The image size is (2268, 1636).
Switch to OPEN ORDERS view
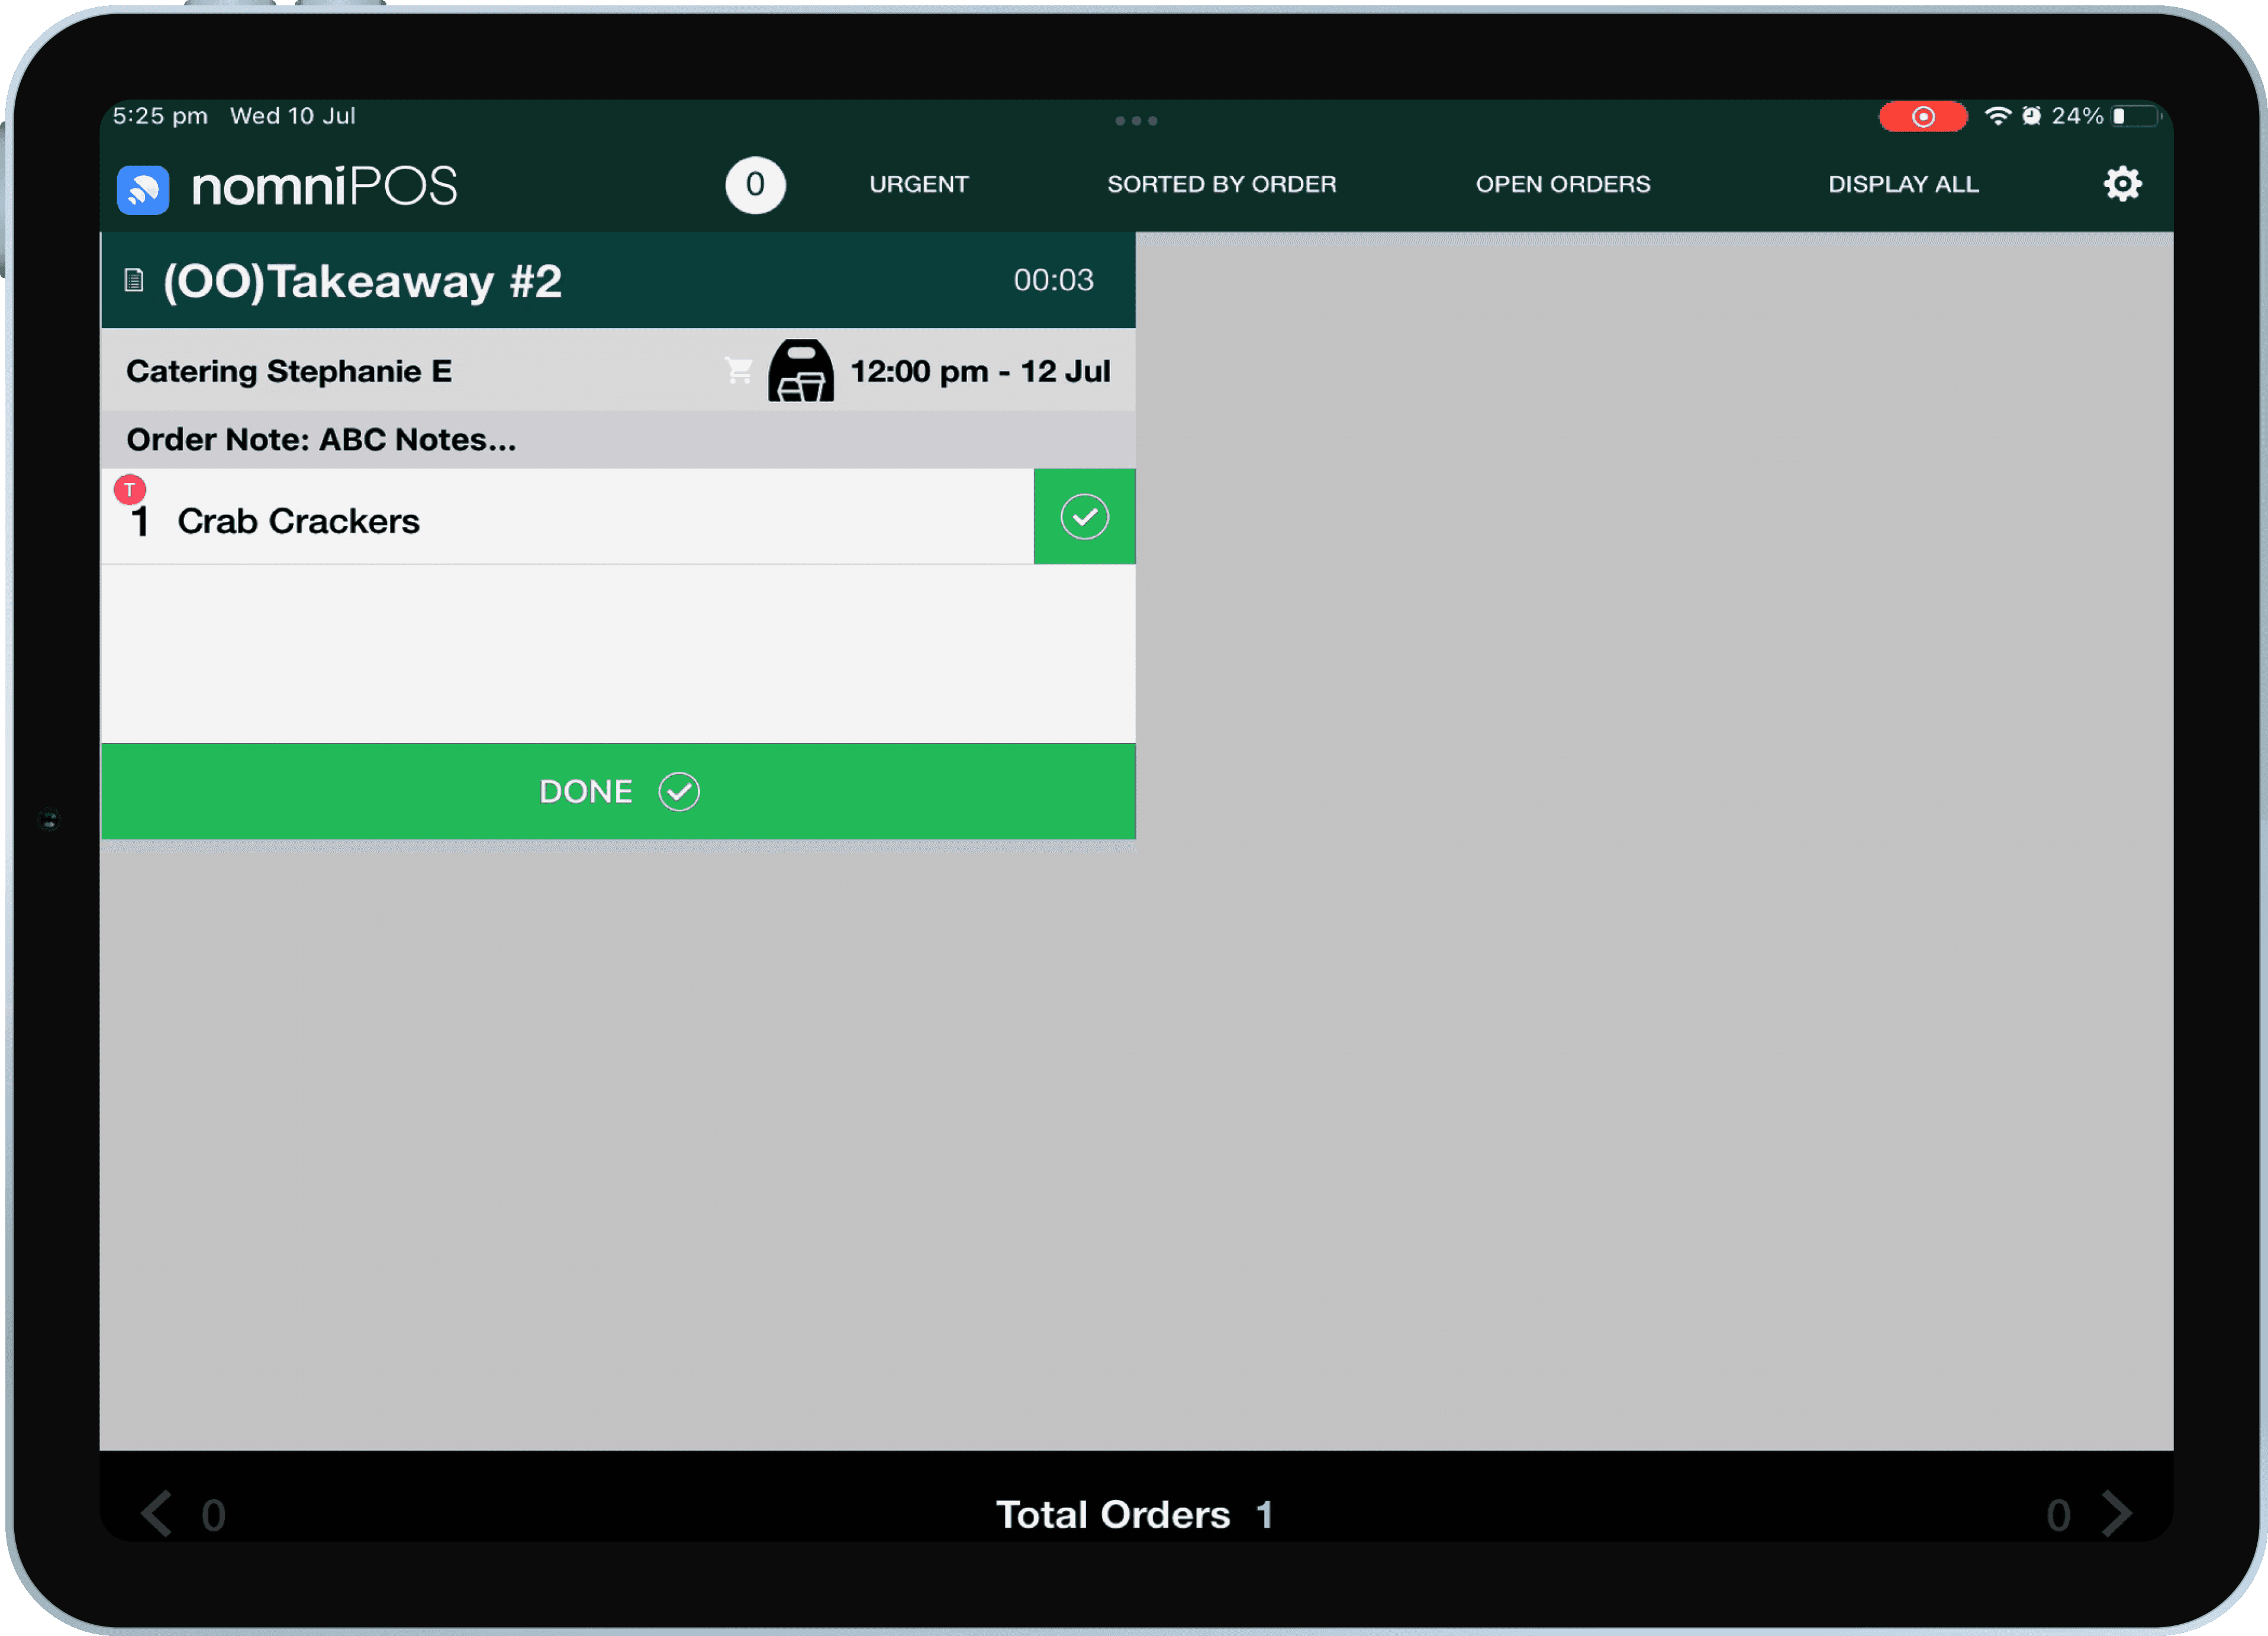point(1562,184)
